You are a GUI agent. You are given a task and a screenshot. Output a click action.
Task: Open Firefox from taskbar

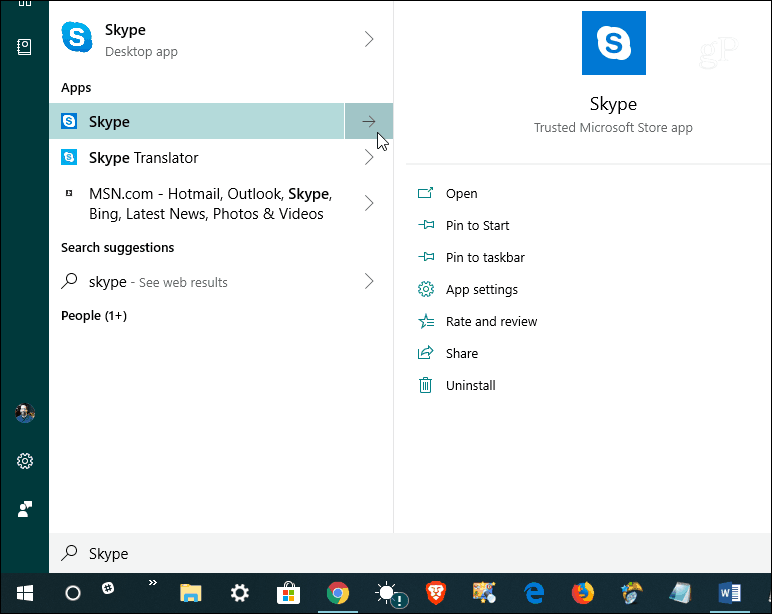point(583,593)
